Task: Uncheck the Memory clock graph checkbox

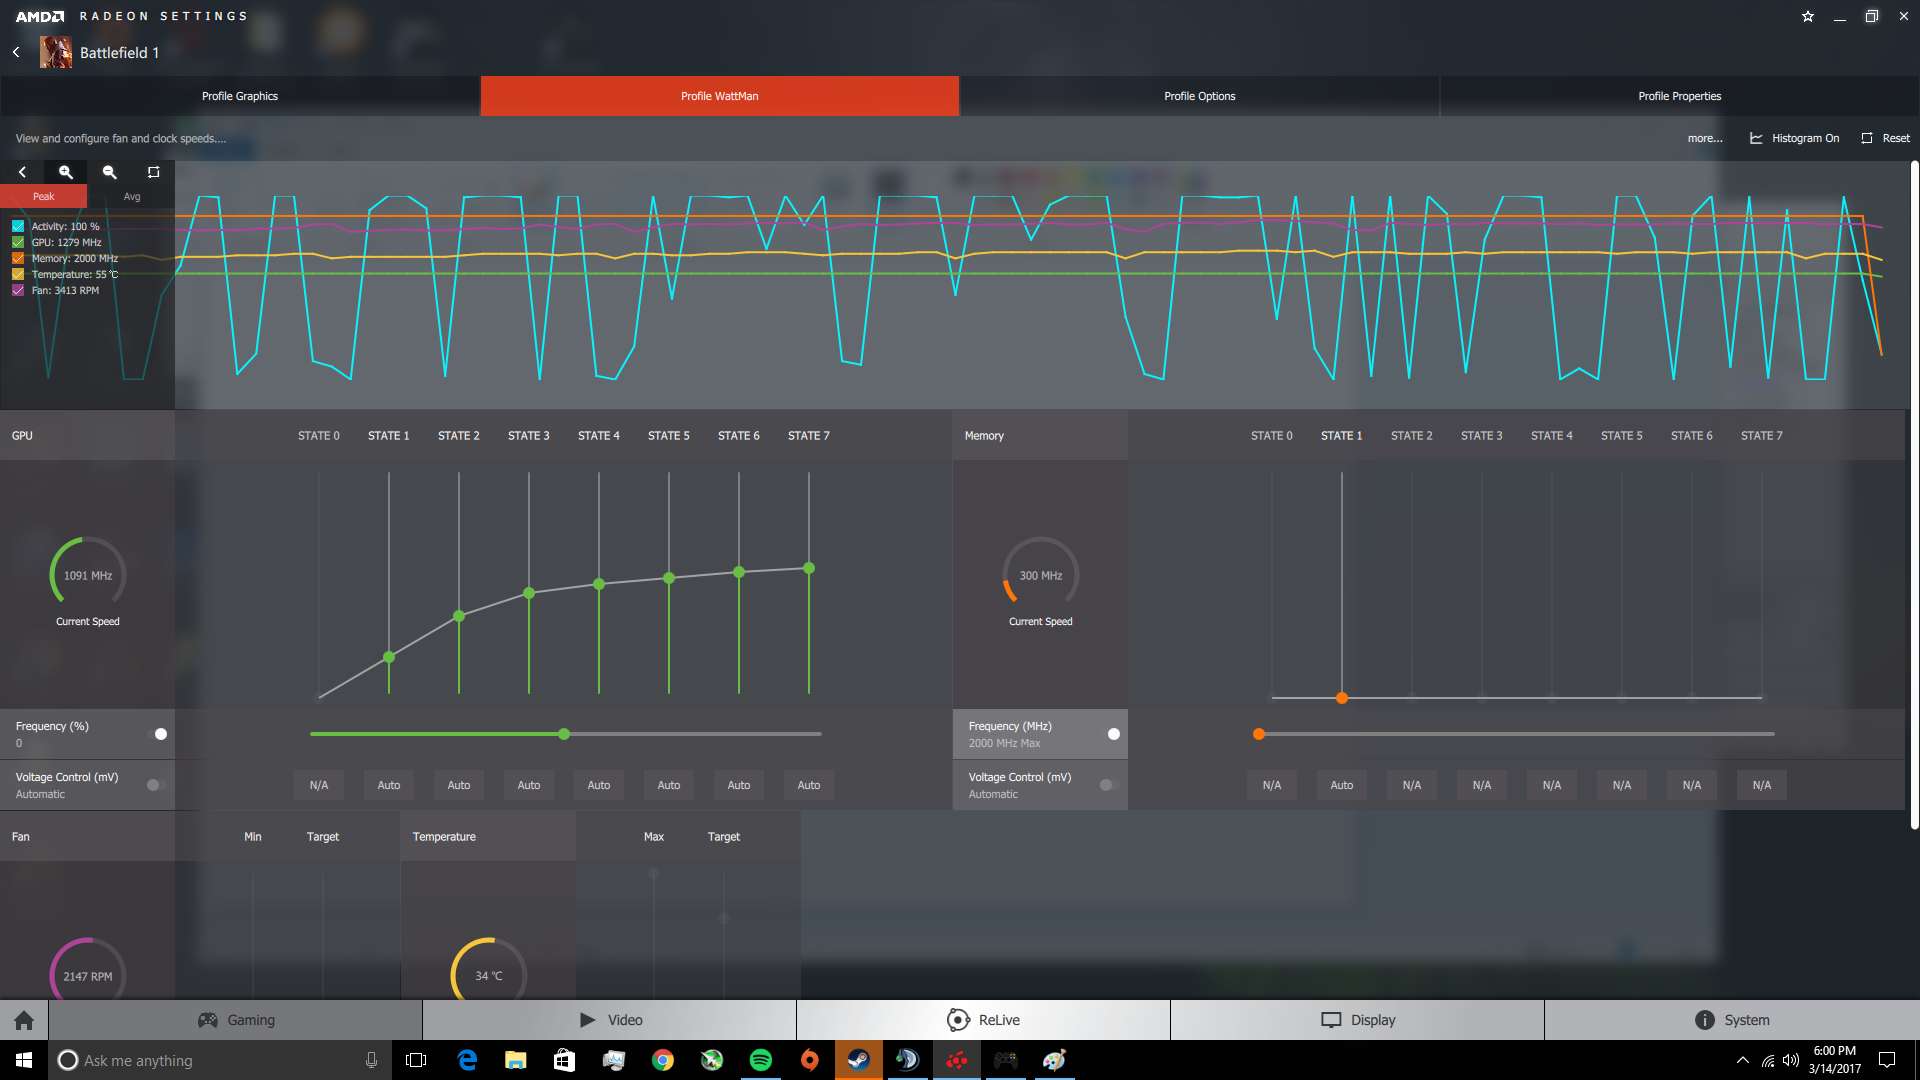Action: coord(18,258)
